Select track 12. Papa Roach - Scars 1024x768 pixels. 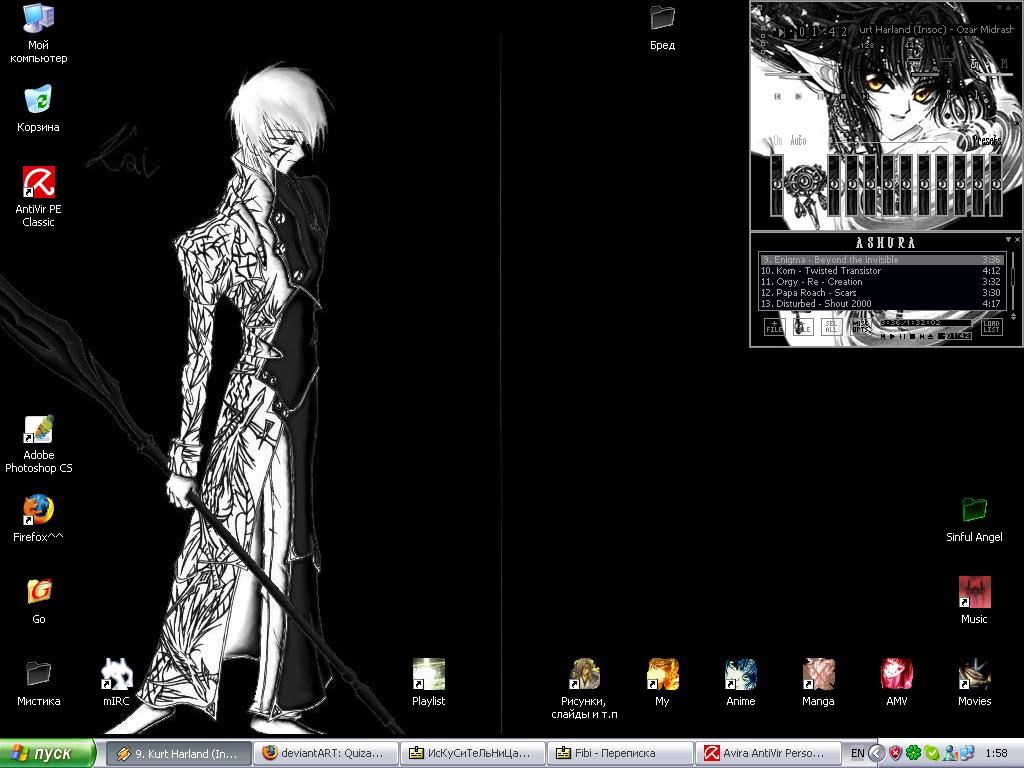click(x=881, y=293)
